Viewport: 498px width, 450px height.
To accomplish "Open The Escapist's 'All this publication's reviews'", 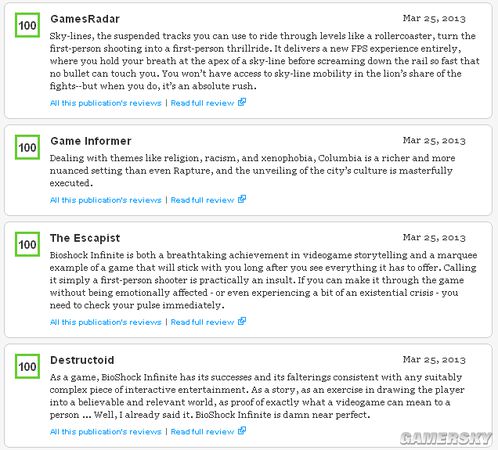I will tap(105, 322).
